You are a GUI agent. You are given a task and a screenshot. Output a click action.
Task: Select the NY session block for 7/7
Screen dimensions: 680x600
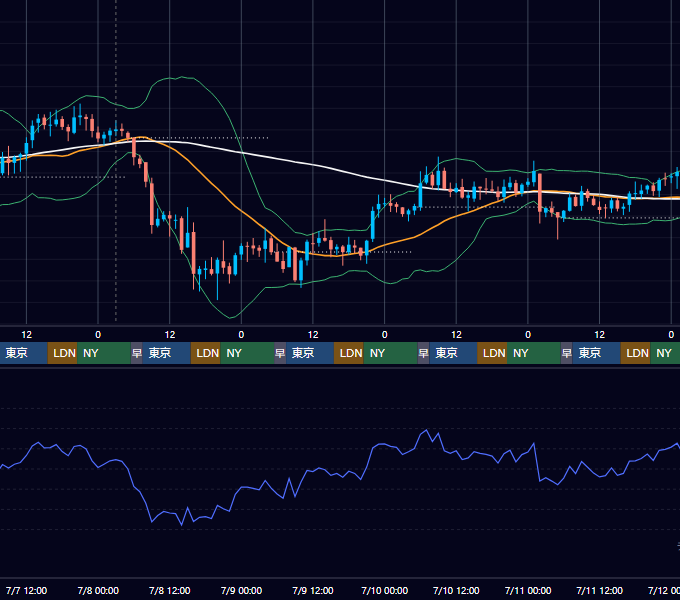click(x=104, y=353)
